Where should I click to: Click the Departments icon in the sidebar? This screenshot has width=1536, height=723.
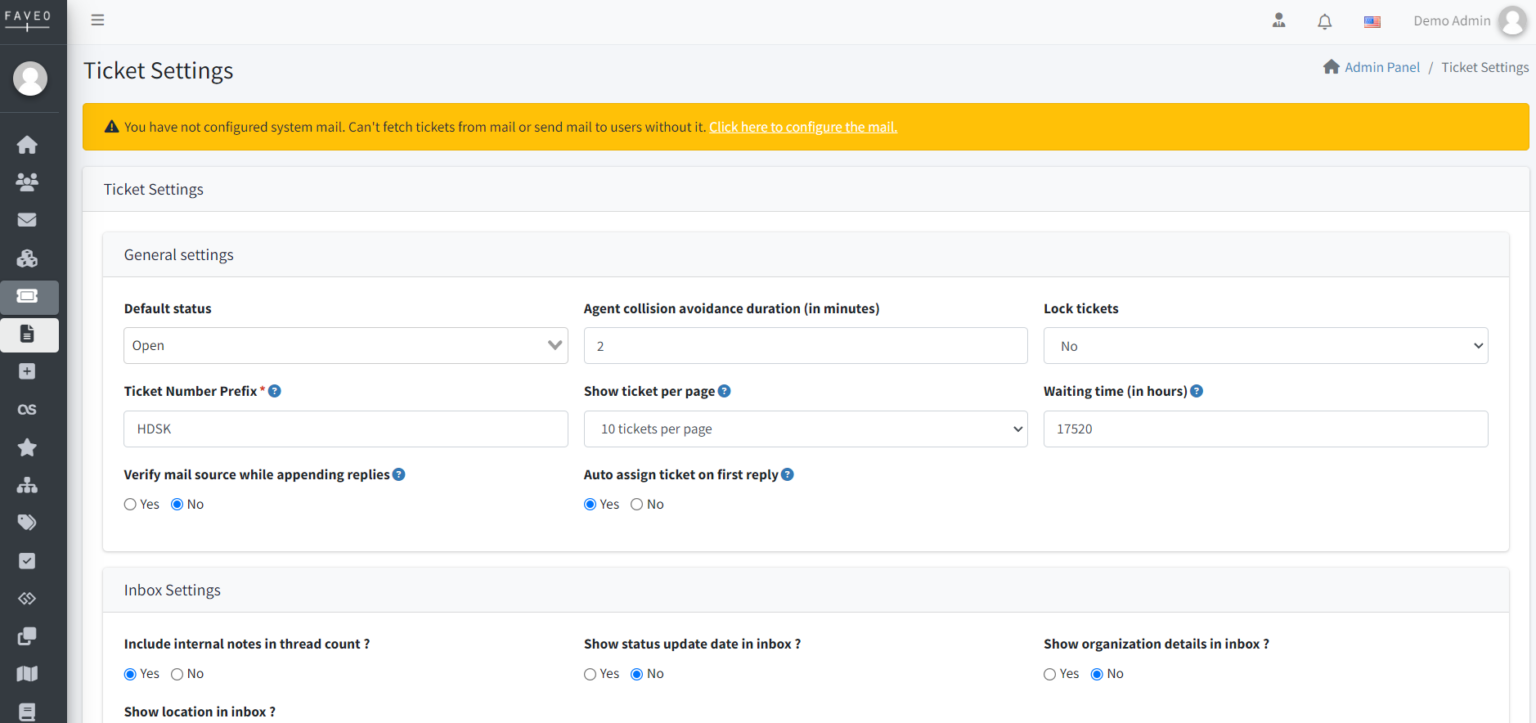[x=29, y=258]
